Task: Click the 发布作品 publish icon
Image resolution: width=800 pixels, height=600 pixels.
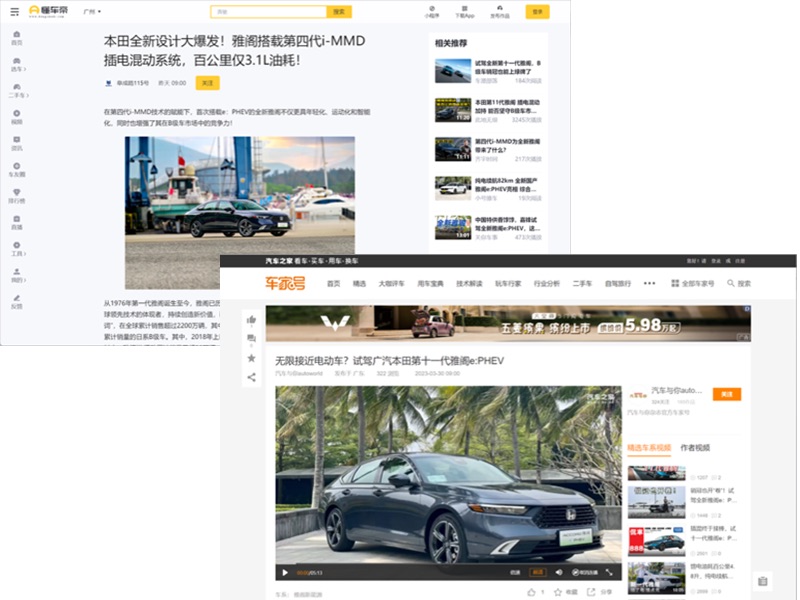Action: [x=499, y=12]
